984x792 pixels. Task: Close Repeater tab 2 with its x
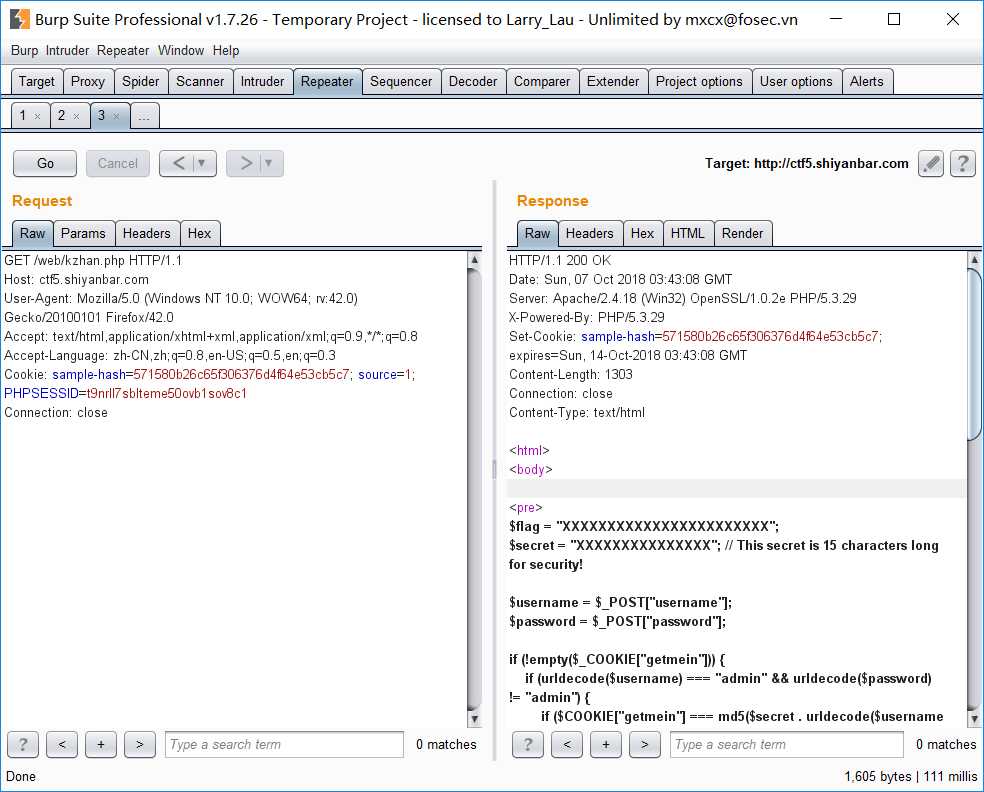77,116
